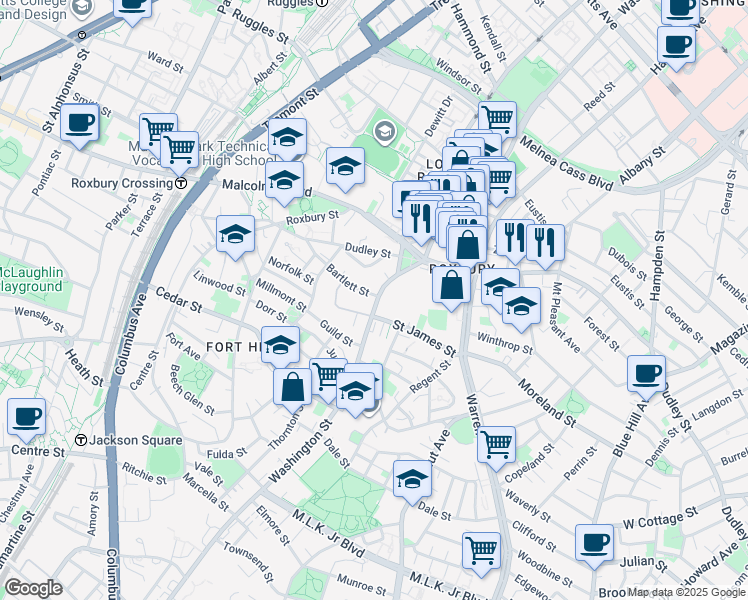Open the shopping bag marker near Bartlett St
This screenshot has width=748, height=600.
tap(452, 284)
